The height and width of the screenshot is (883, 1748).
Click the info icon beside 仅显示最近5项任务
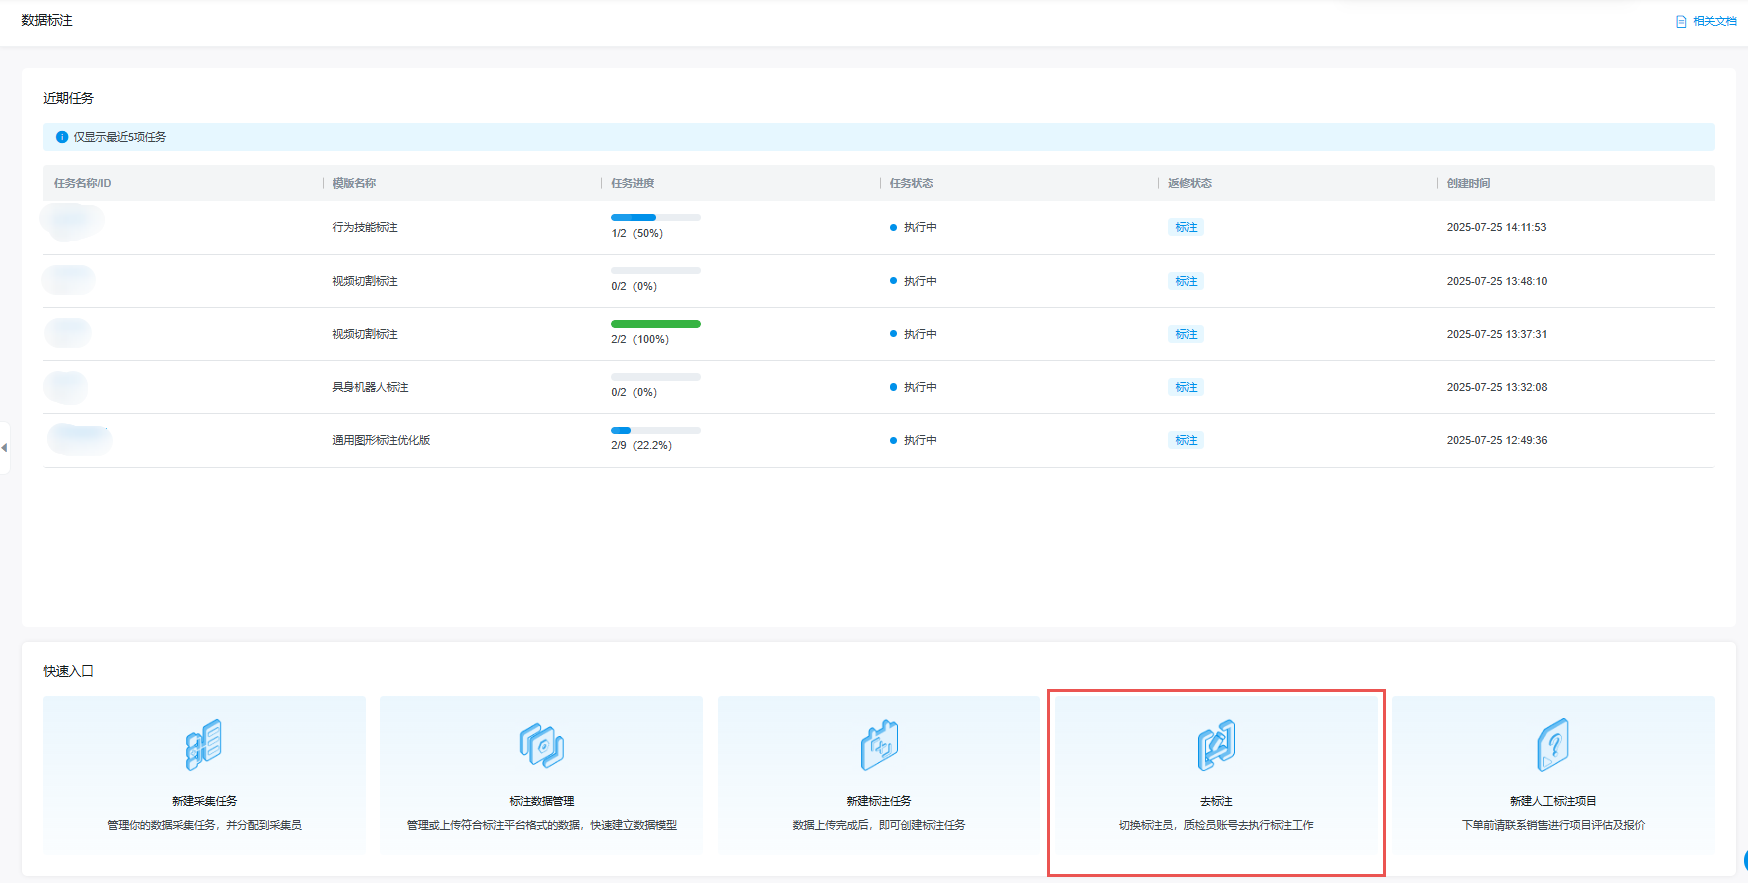[x=62, y=137]
